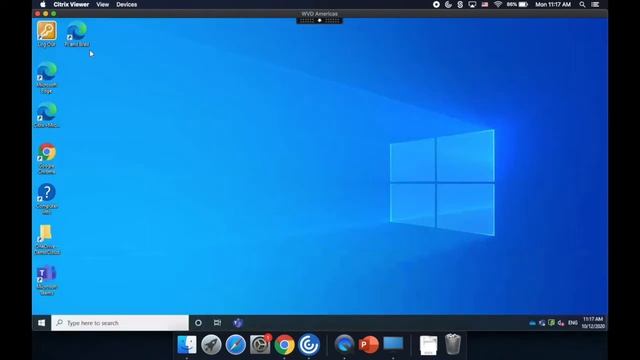
Task: Expand the Citrix toolbar handle below title
Action: [320, 20]
